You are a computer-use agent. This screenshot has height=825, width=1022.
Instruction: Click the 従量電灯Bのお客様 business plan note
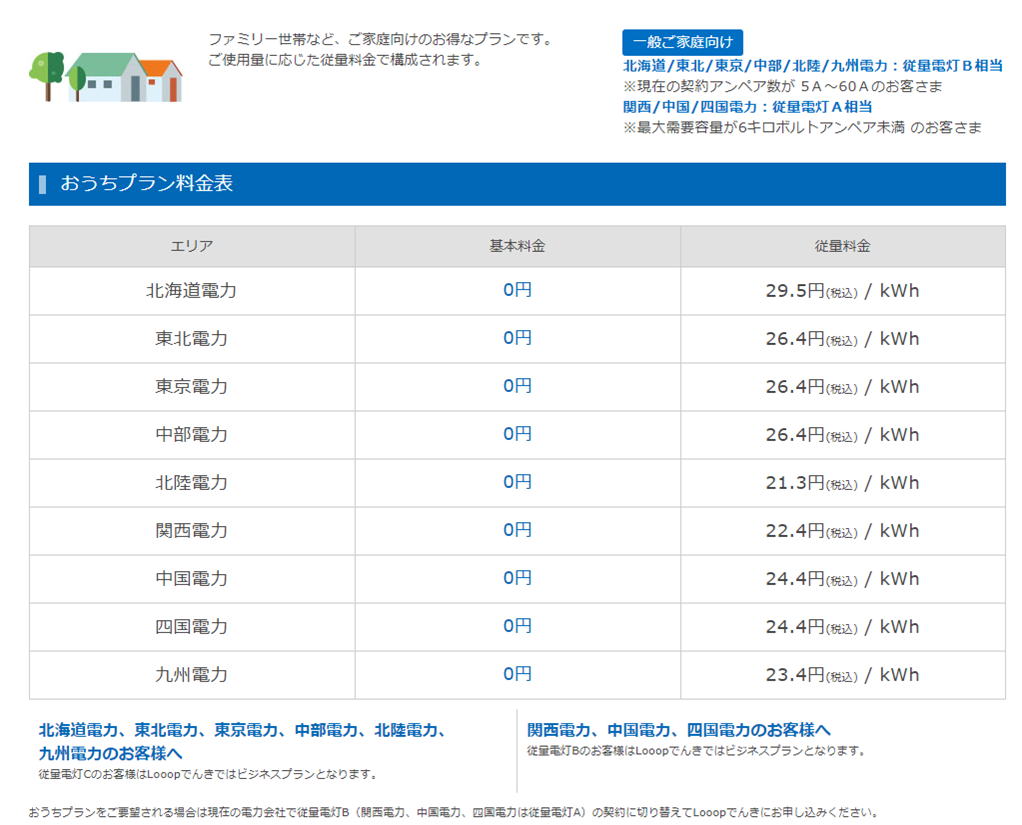click(697, 751)
